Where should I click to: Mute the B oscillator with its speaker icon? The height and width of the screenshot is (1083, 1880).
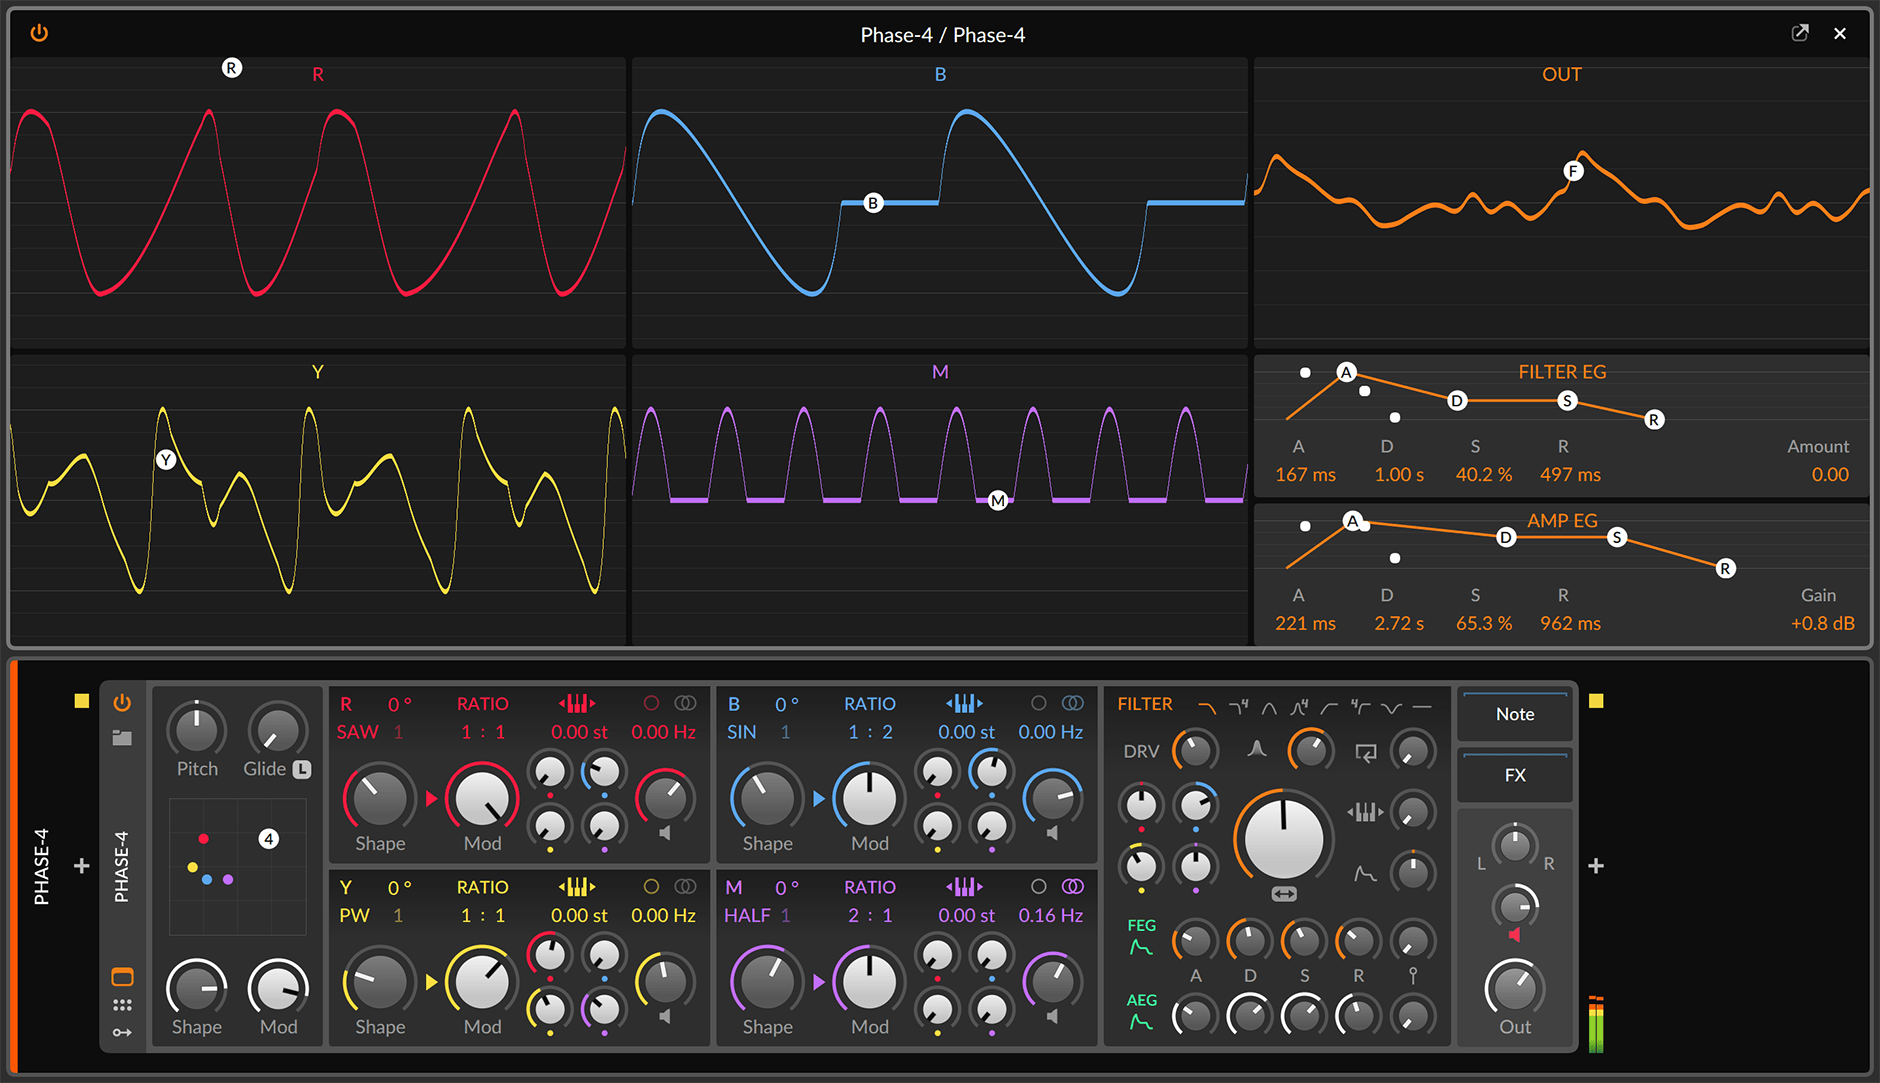1052,833
